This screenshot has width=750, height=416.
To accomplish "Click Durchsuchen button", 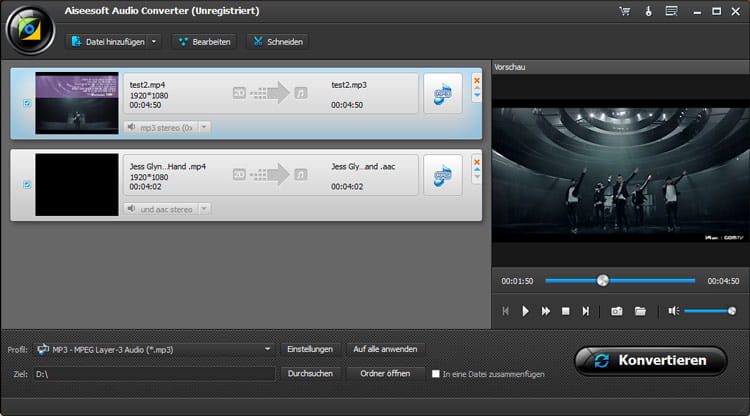I will tap(310, 374).
